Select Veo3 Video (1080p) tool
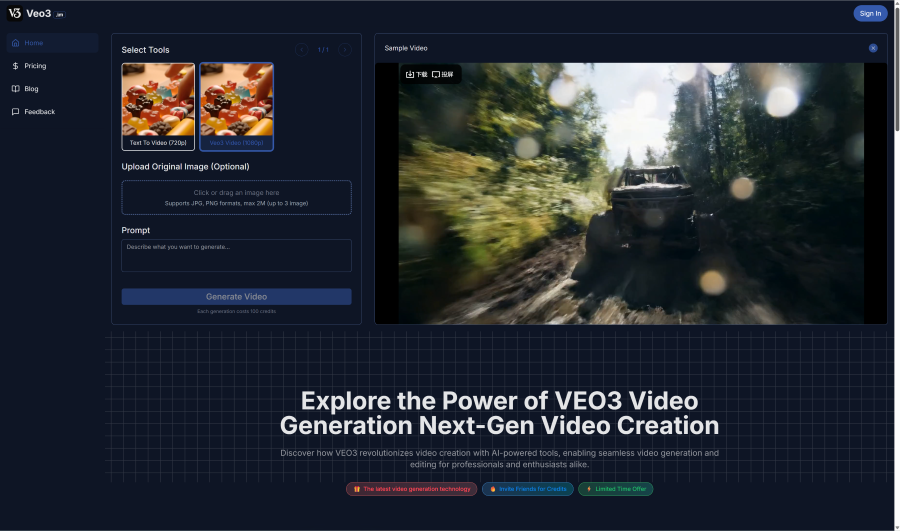 [236, 107]
